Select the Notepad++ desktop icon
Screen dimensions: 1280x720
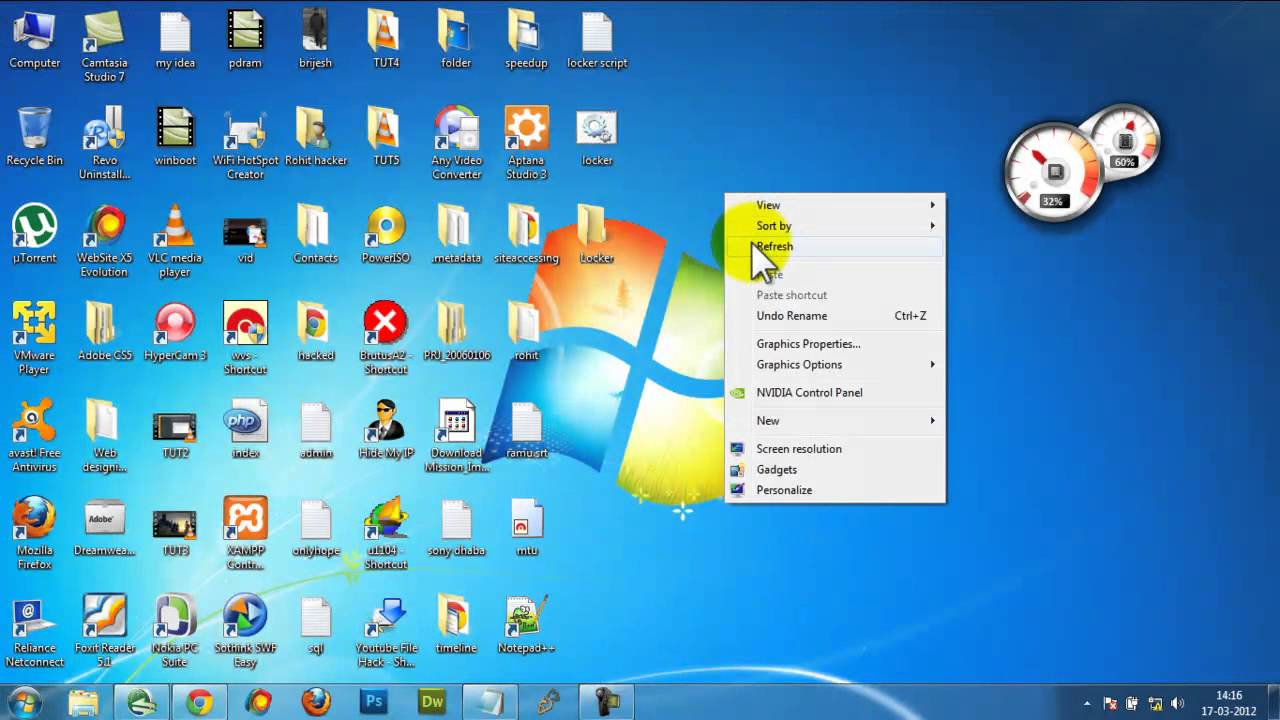(526, 625)
